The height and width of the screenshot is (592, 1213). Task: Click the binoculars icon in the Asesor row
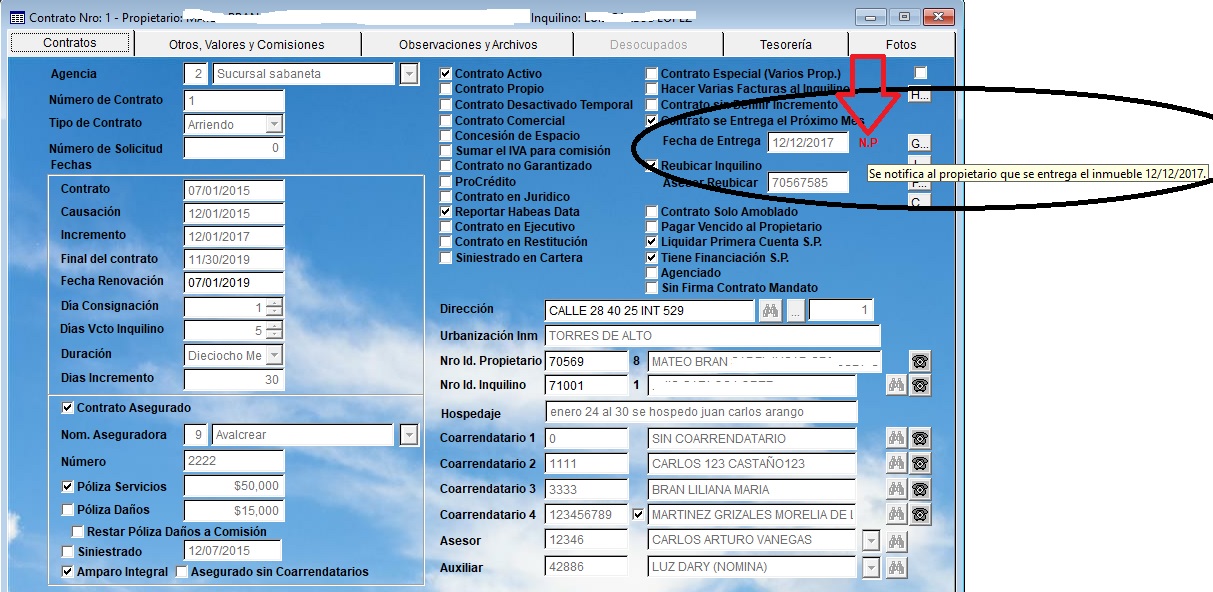(x=896, y=541)
